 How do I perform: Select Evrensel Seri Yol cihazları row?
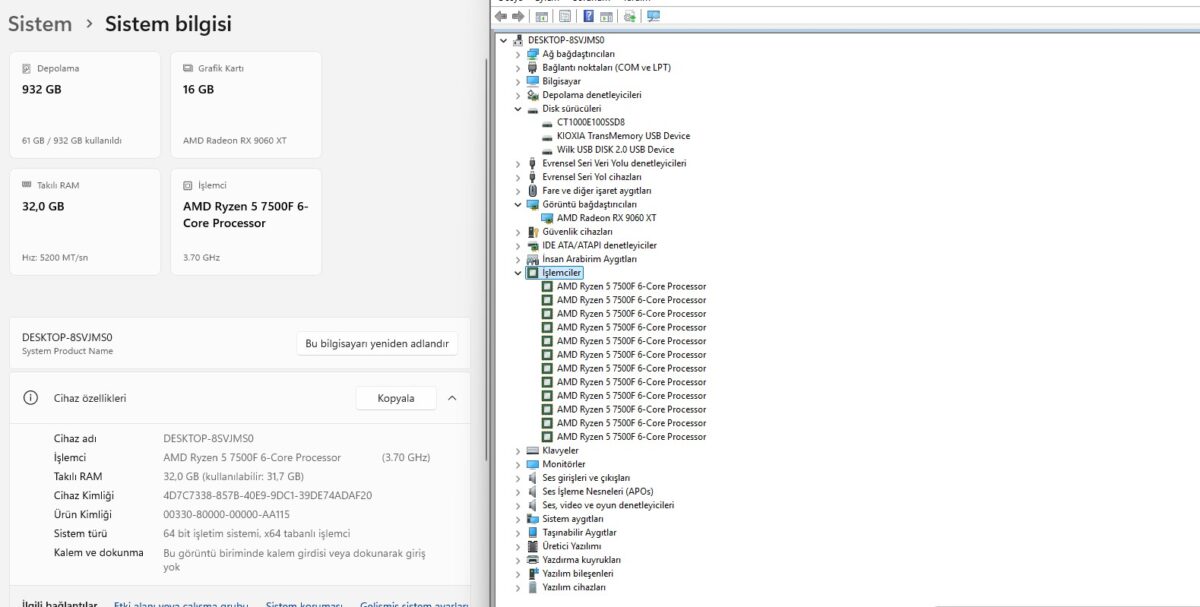[x=592, y=177]
